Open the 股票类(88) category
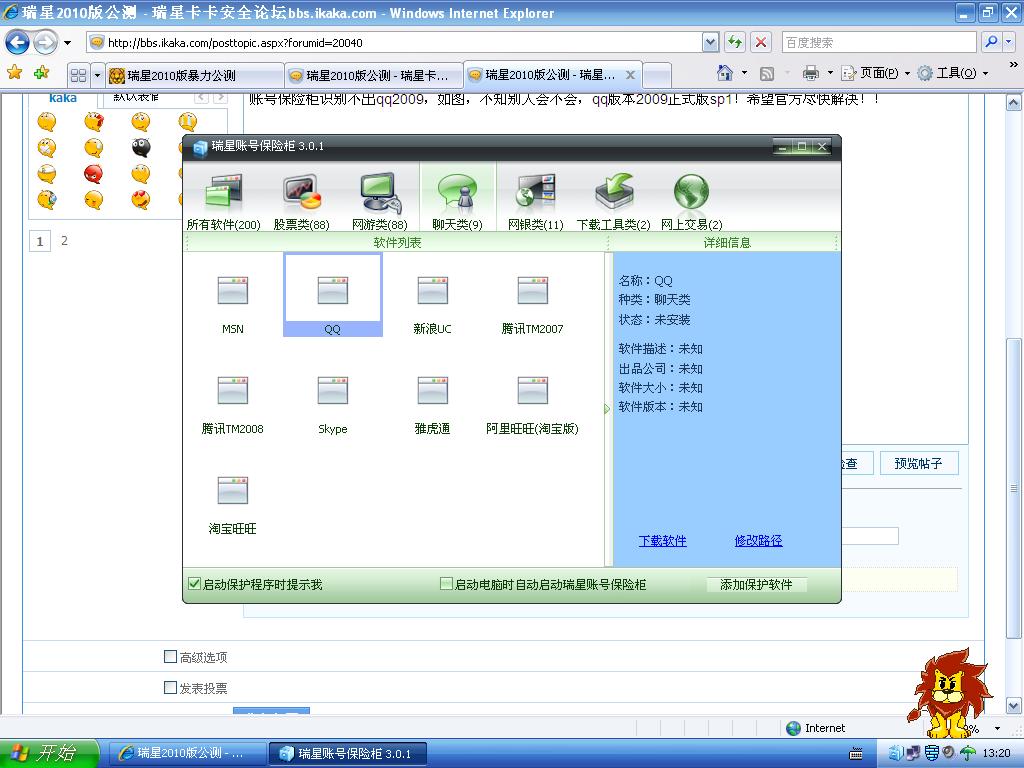The height and width of the screenshot is (768, 1024). coord(301,201)
